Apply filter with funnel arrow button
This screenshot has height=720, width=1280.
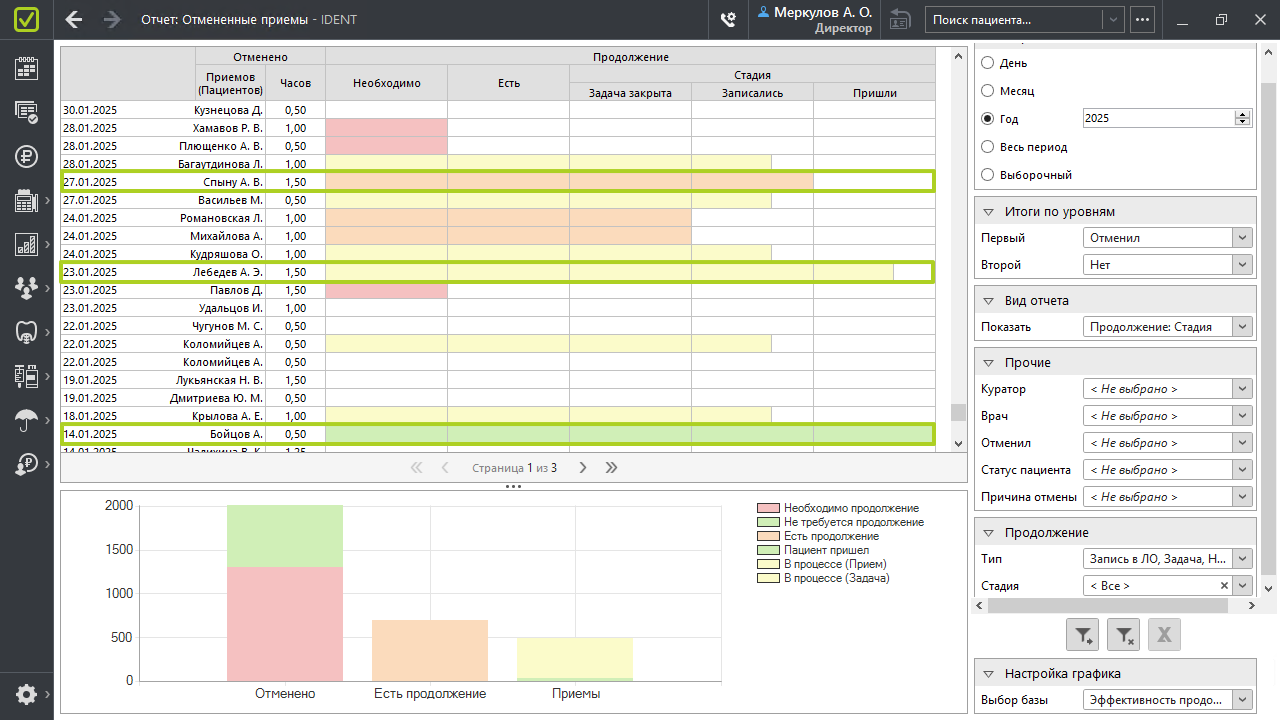[x=1084, y=634]
